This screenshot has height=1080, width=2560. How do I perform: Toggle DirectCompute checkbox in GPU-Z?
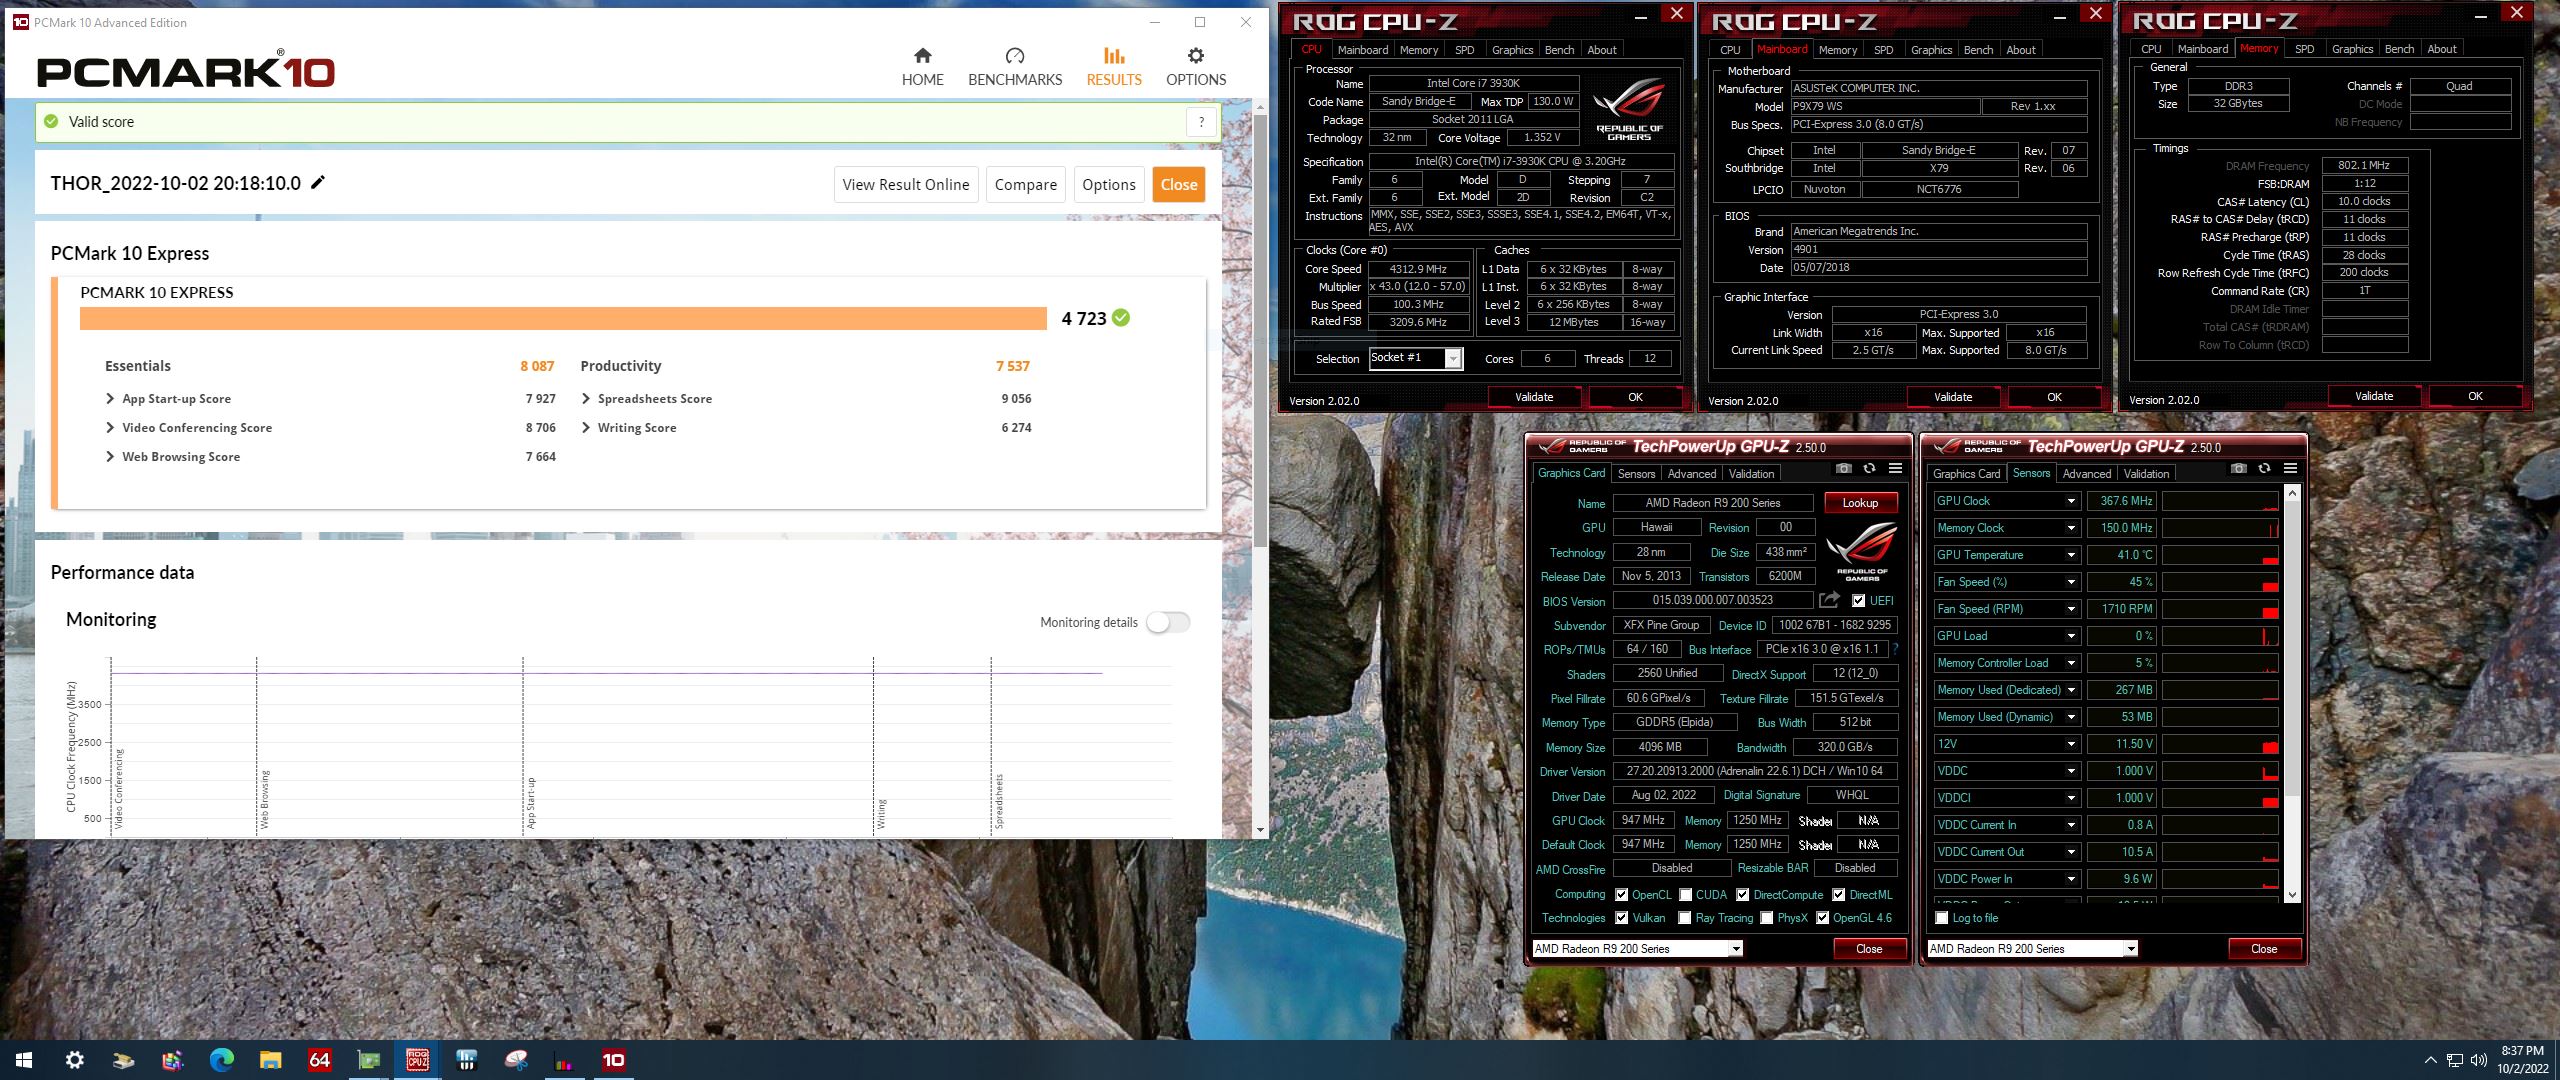pos(1743,895)
